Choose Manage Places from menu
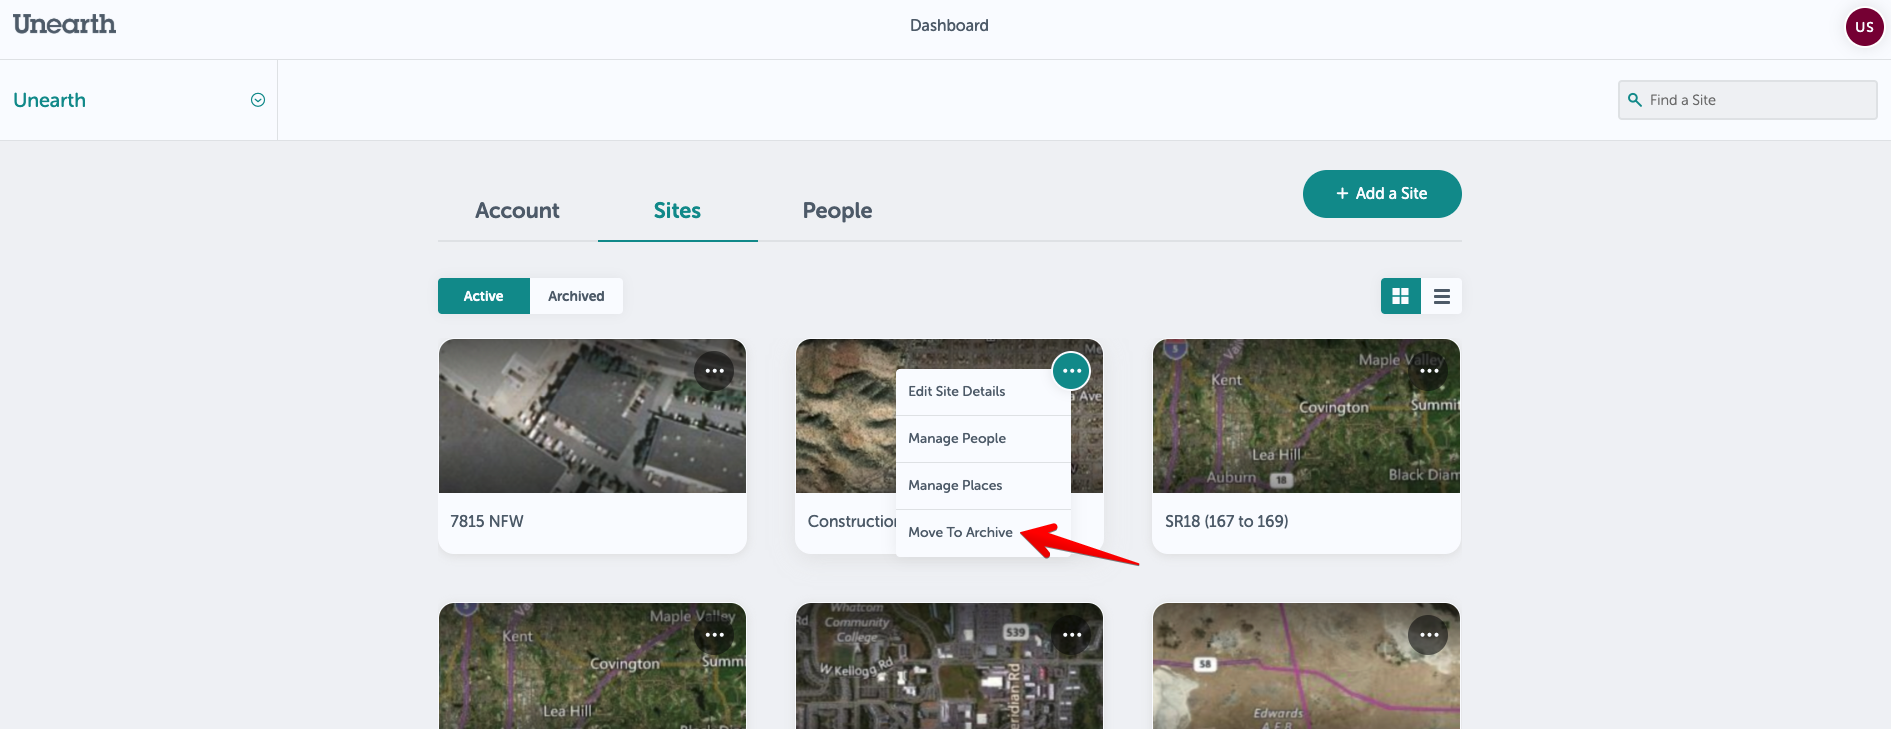 click(x=983, y=486)
